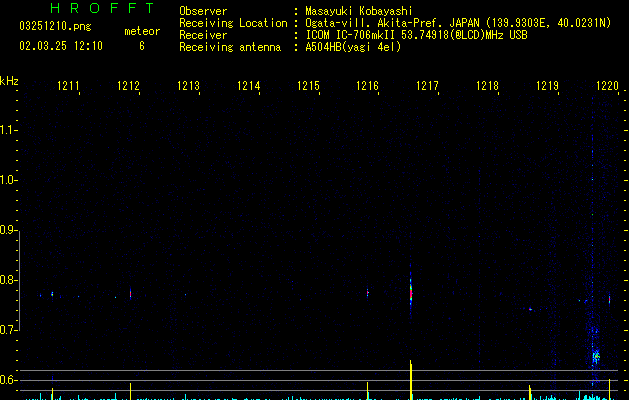Click the Observer label

click(x=203, y=11)
